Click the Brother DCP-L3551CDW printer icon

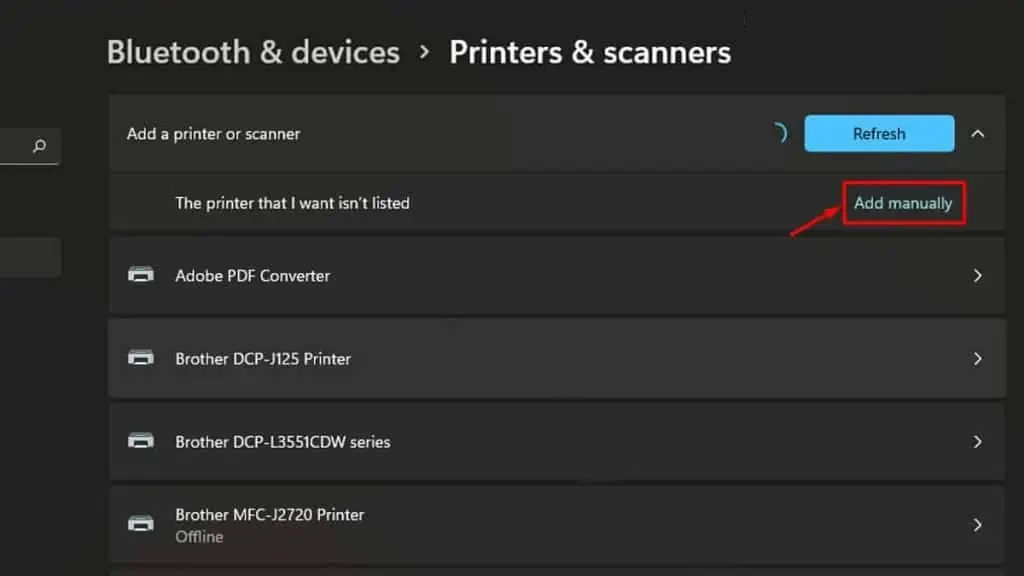(141, 441)
